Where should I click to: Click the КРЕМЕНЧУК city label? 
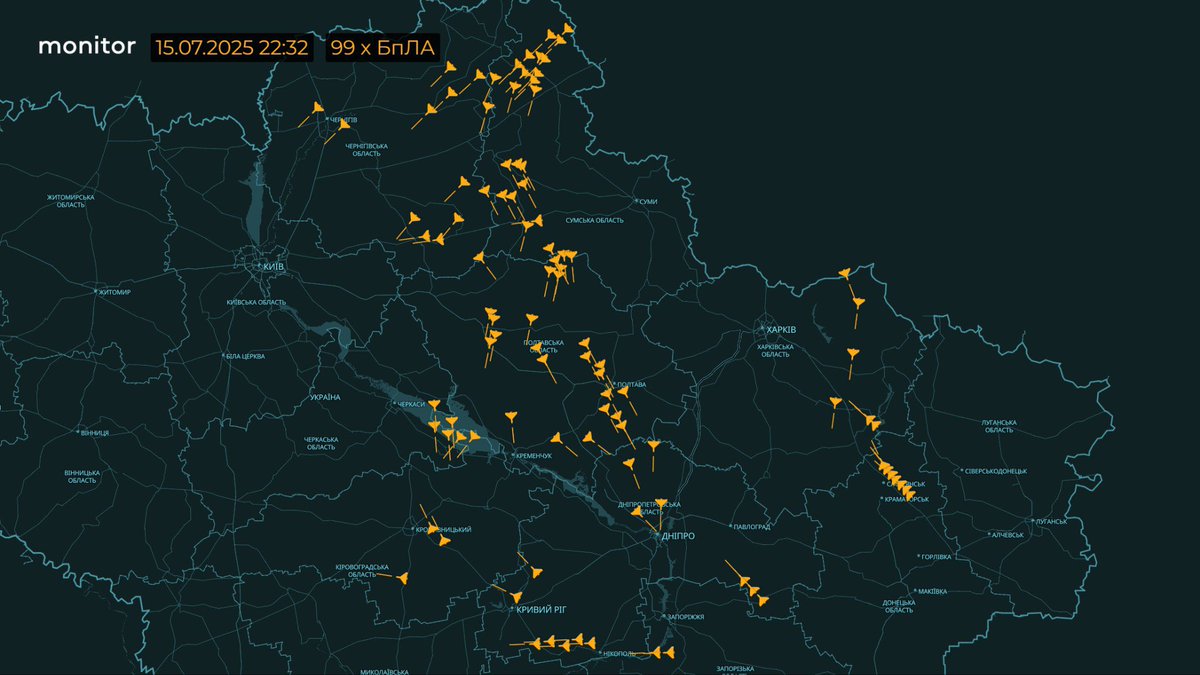click(x=534, y=455)
